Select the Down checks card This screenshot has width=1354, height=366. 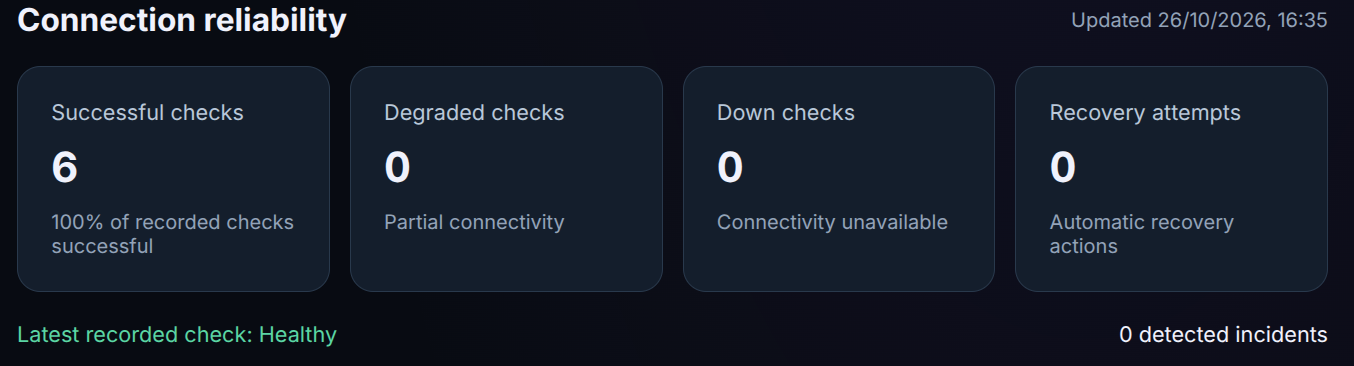pos(839,179)
